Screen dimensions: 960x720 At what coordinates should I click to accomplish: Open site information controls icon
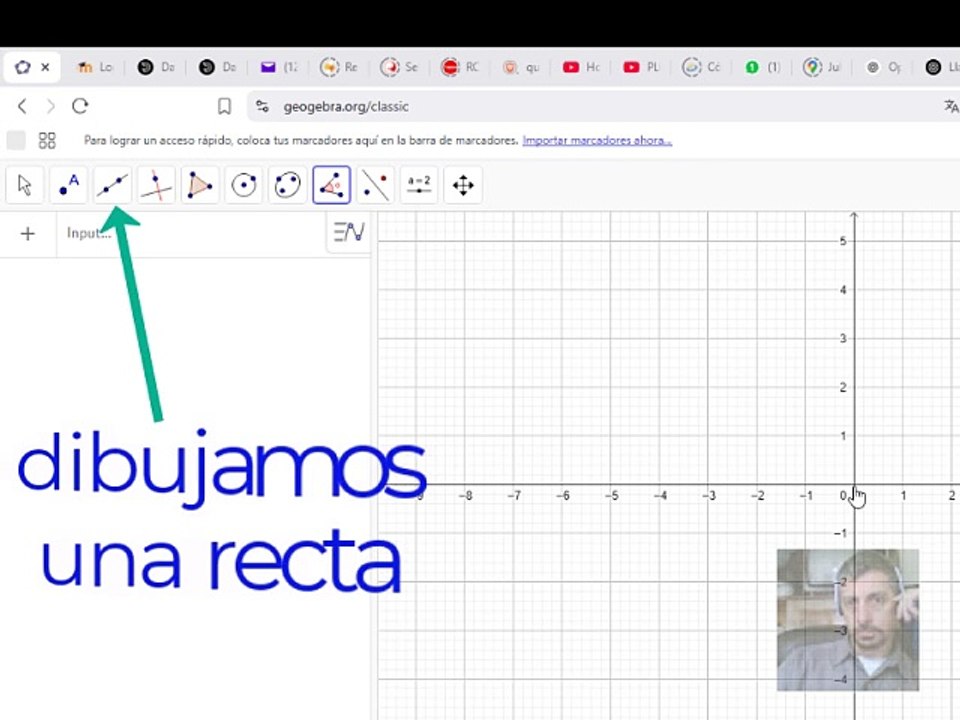click(263, 106)
